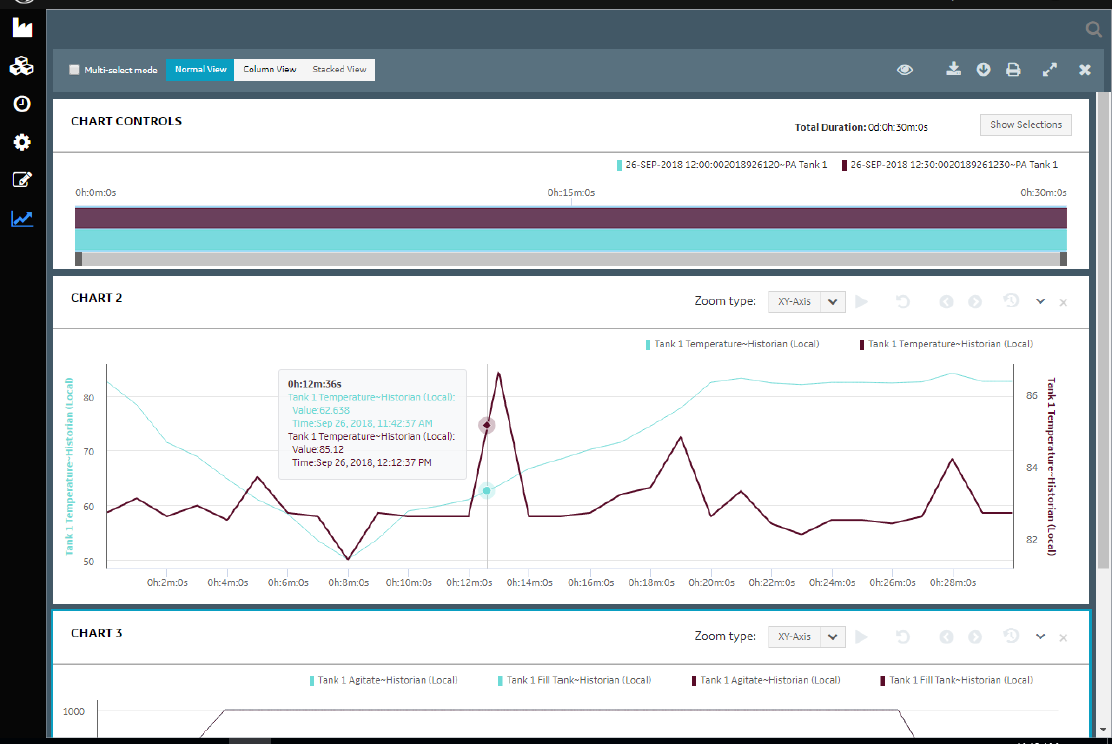Toggle visibility with the eye icon
Viewport: 1112px width, 744px height.
coord(905,70)
